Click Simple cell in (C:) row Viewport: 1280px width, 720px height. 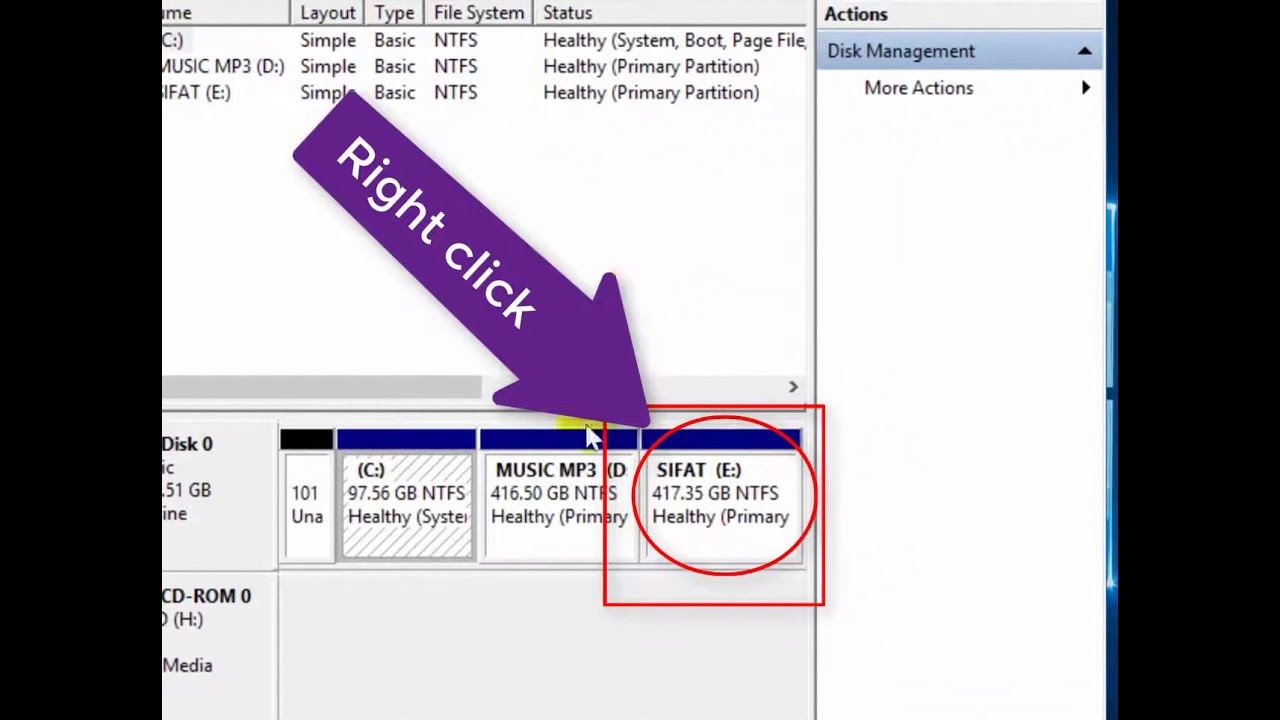click(x=328, y=40)
